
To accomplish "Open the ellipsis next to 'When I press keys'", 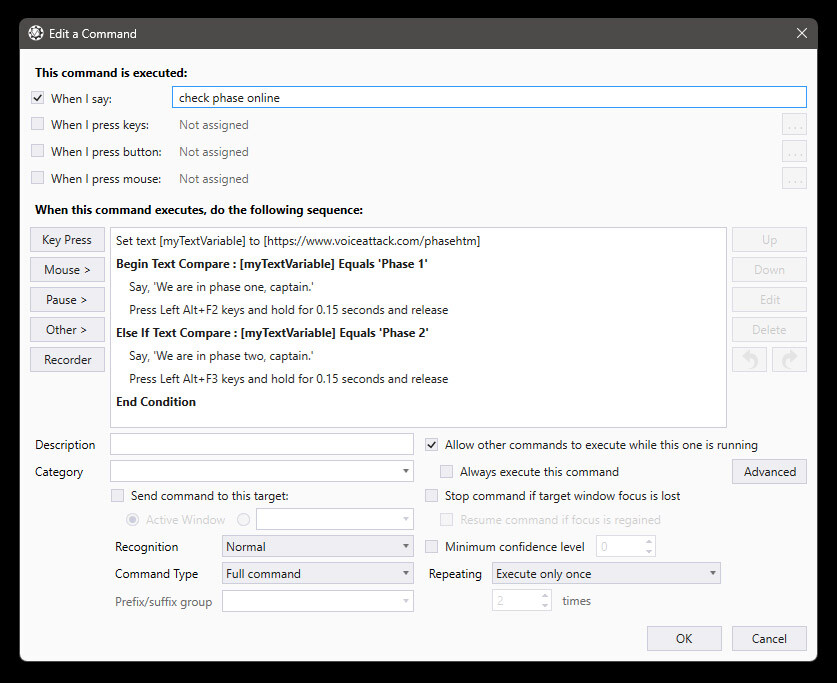I will coord(793,124).
